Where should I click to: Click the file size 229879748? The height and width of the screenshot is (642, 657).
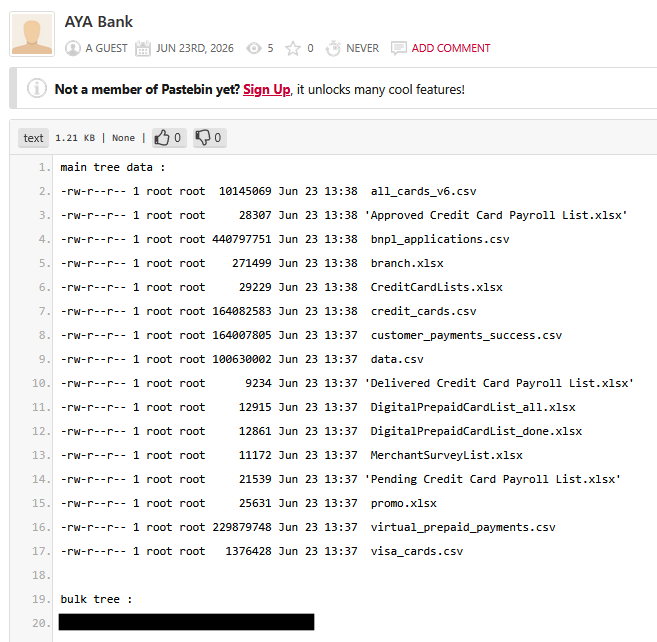242,527
